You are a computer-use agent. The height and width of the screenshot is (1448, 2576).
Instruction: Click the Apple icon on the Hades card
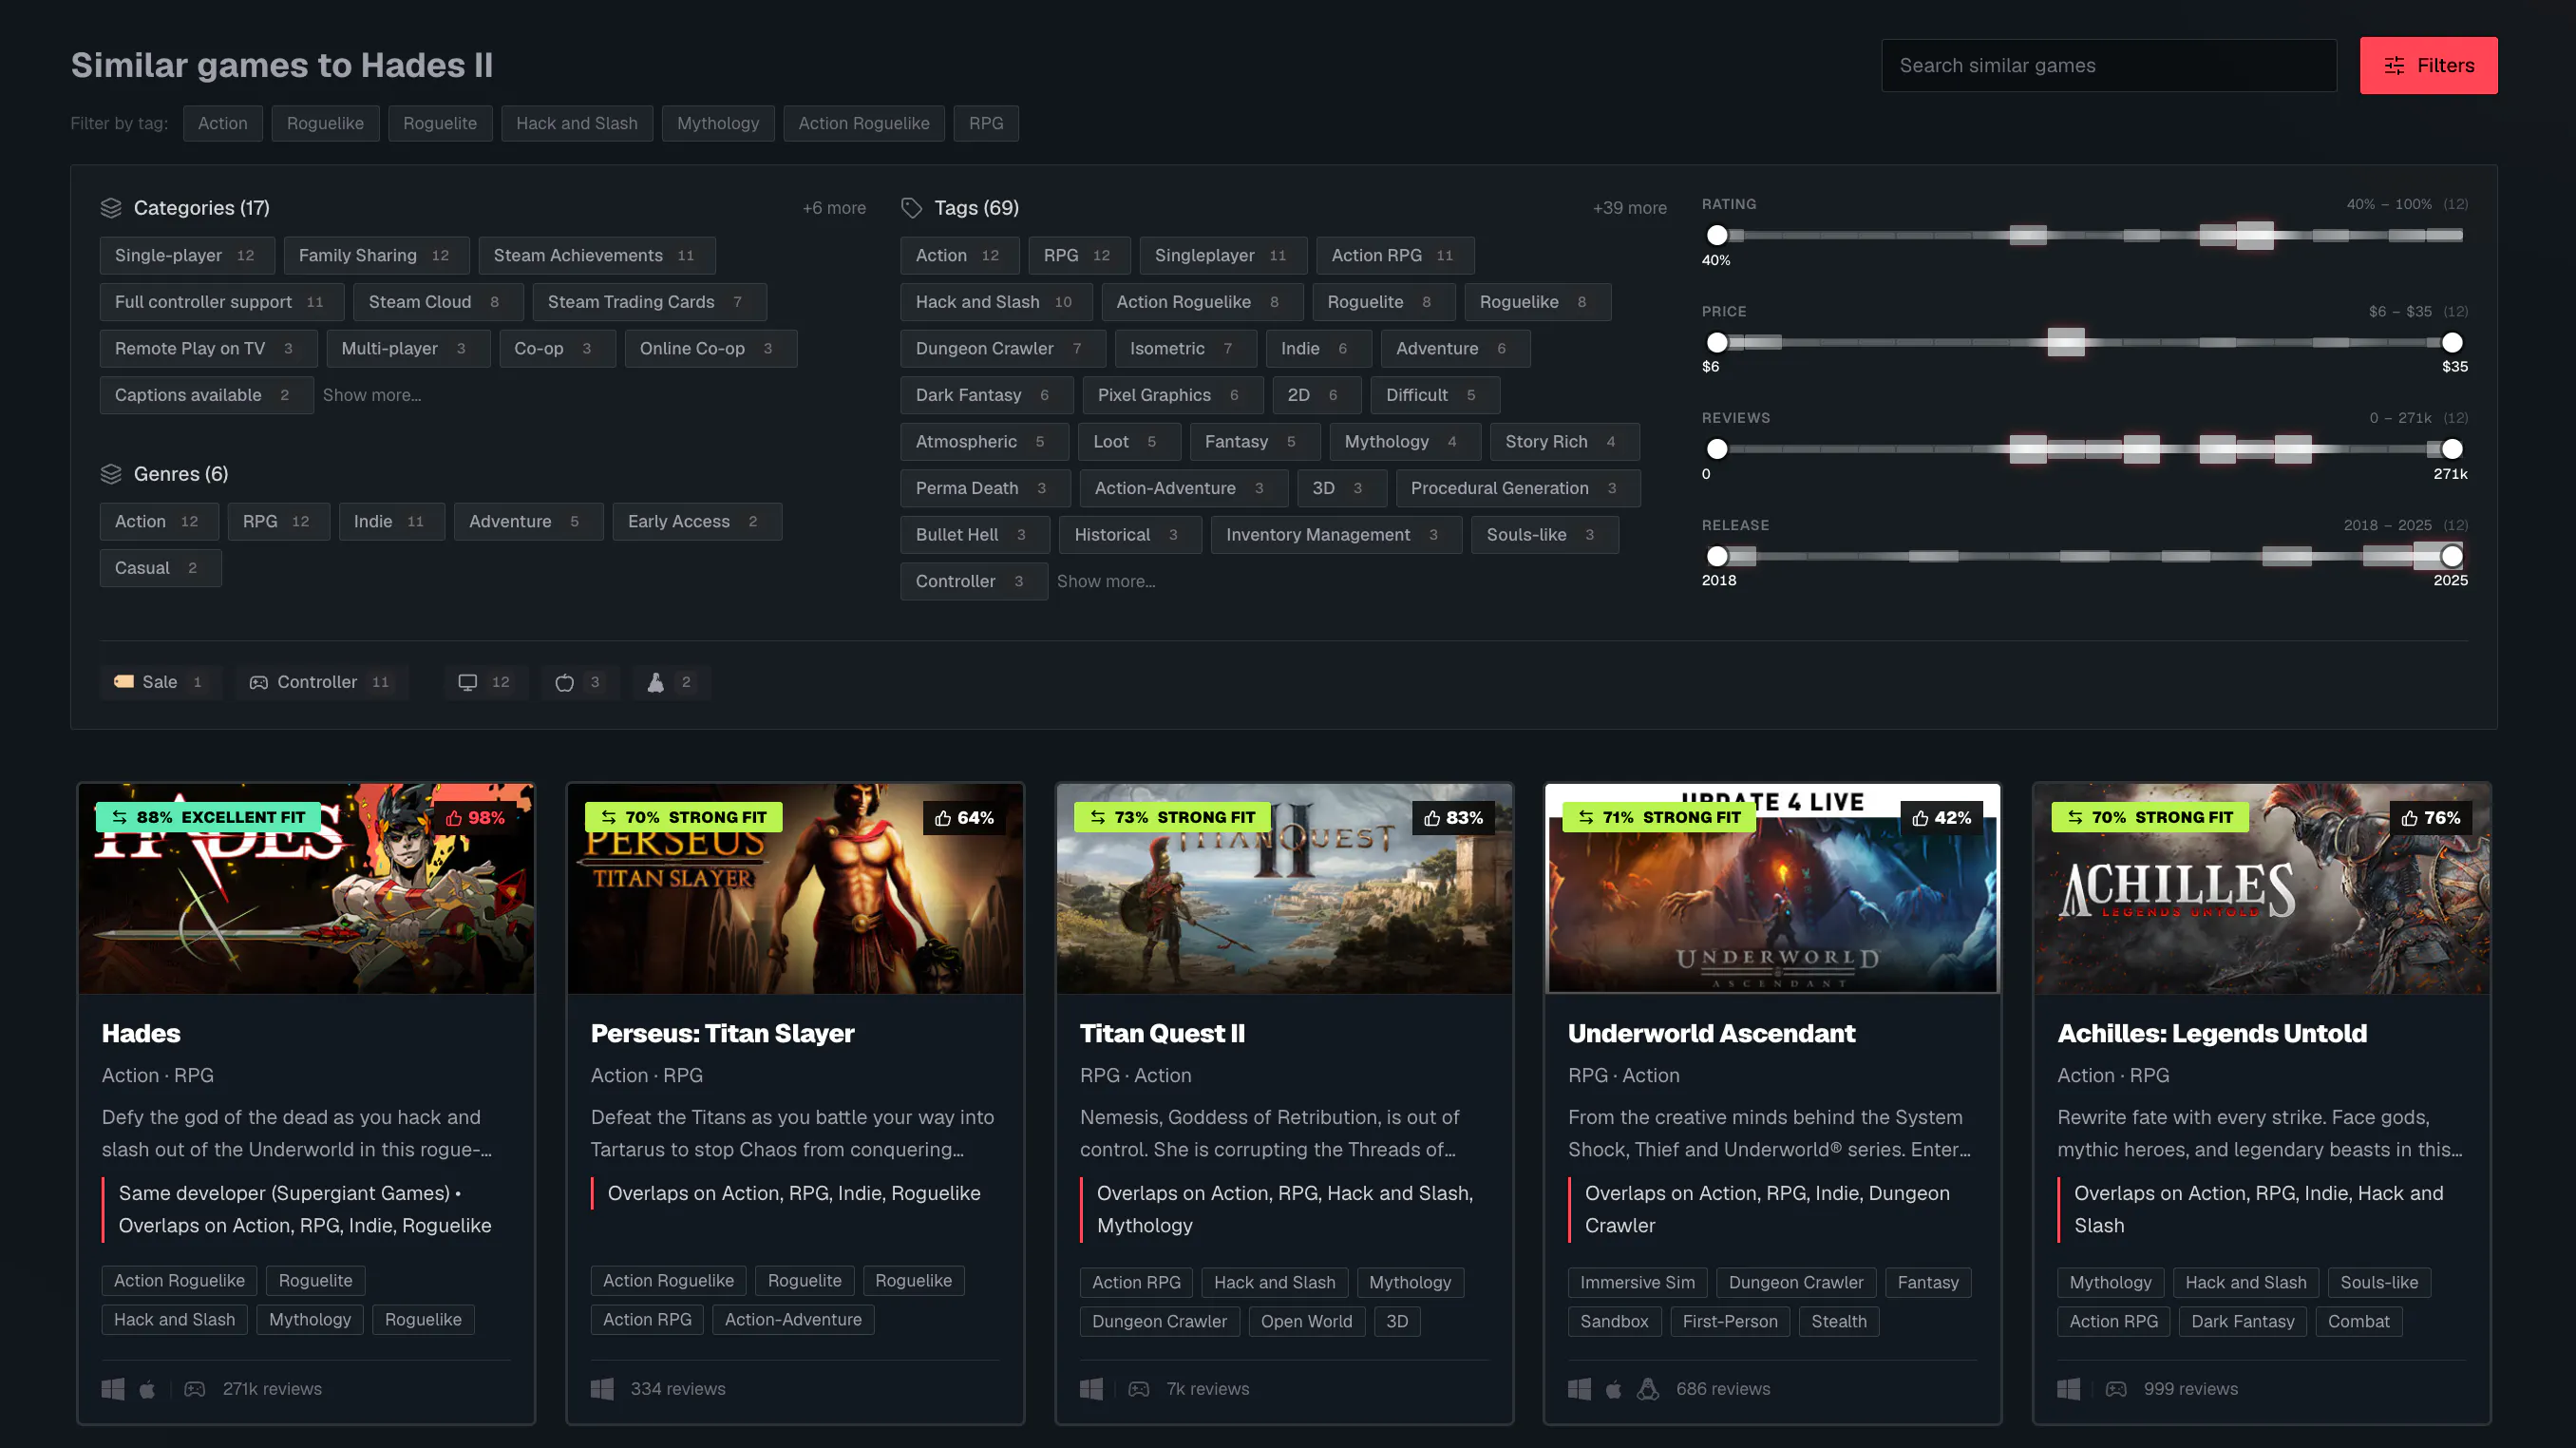coord(147,1389)
